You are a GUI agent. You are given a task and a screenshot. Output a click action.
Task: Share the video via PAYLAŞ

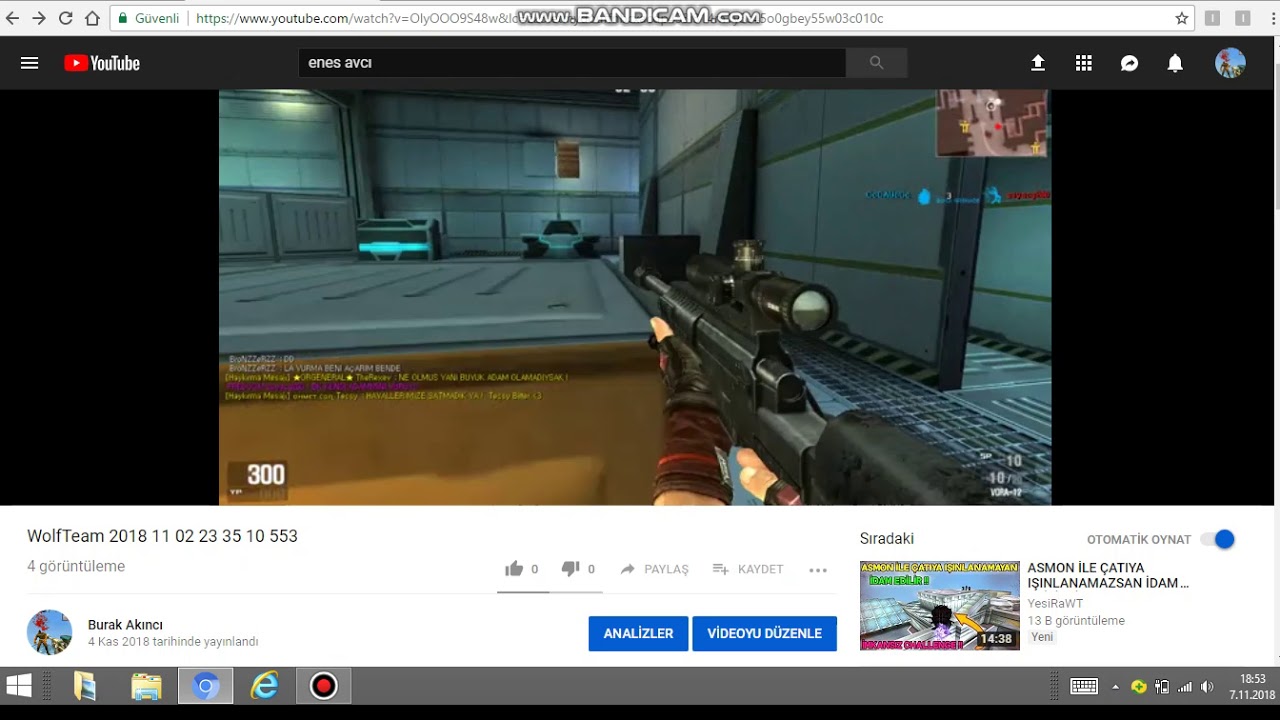click(654, 569)
